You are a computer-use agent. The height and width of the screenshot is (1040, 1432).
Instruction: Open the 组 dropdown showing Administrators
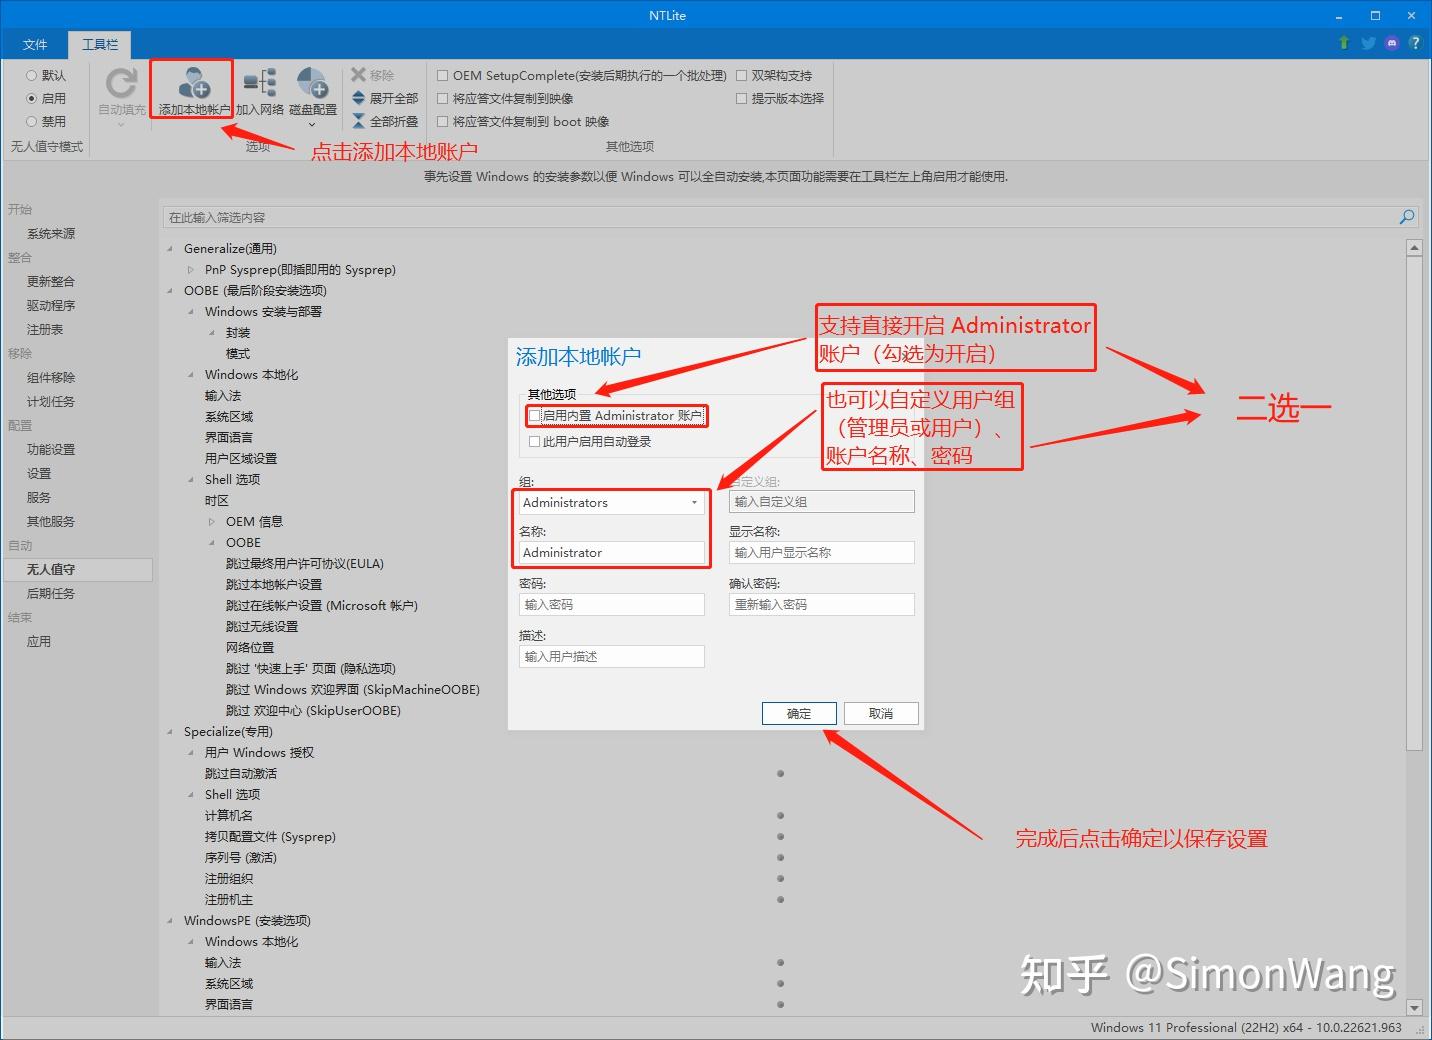[695, 503]
